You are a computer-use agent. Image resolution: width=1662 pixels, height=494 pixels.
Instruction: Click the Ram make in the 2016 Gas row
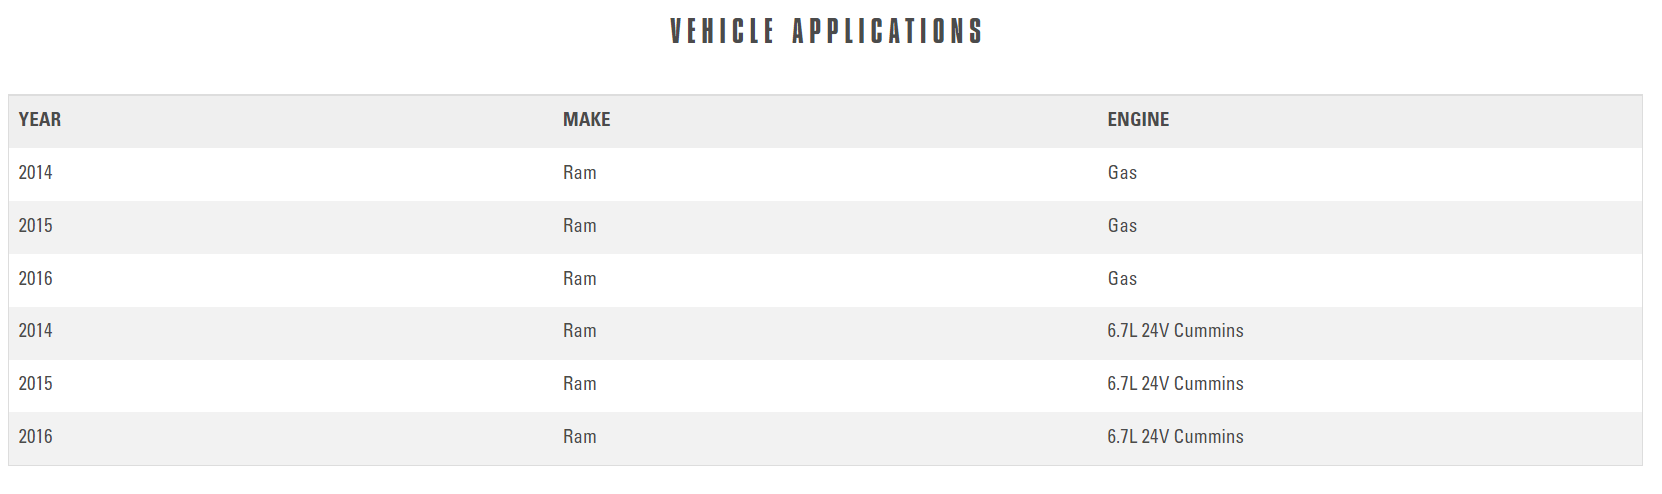click(579, 279)
